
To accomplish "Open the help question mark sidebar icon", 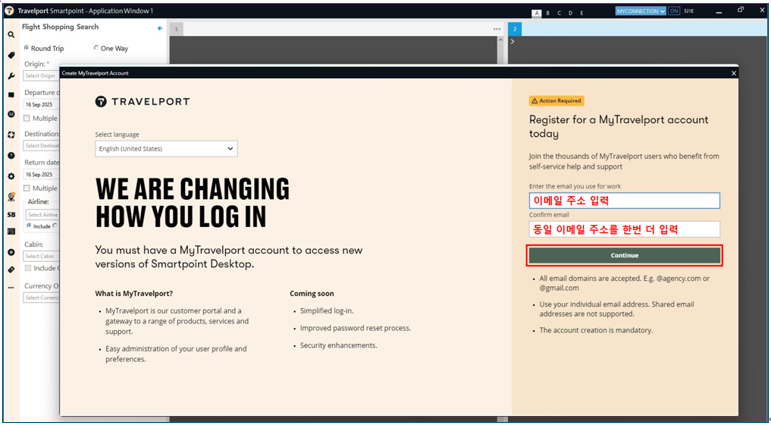I will [x=11, y=156].
